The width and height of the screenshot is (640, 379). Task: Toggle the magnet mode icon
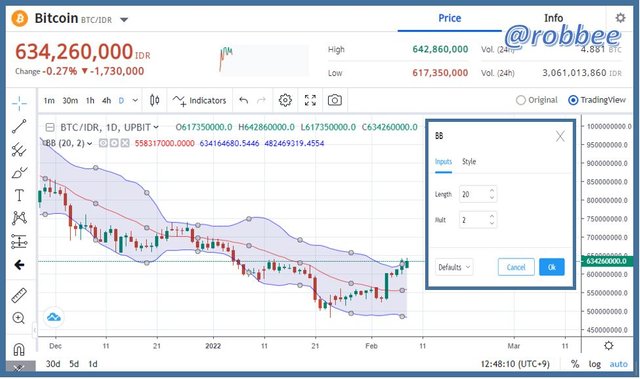tap(19, 349)
